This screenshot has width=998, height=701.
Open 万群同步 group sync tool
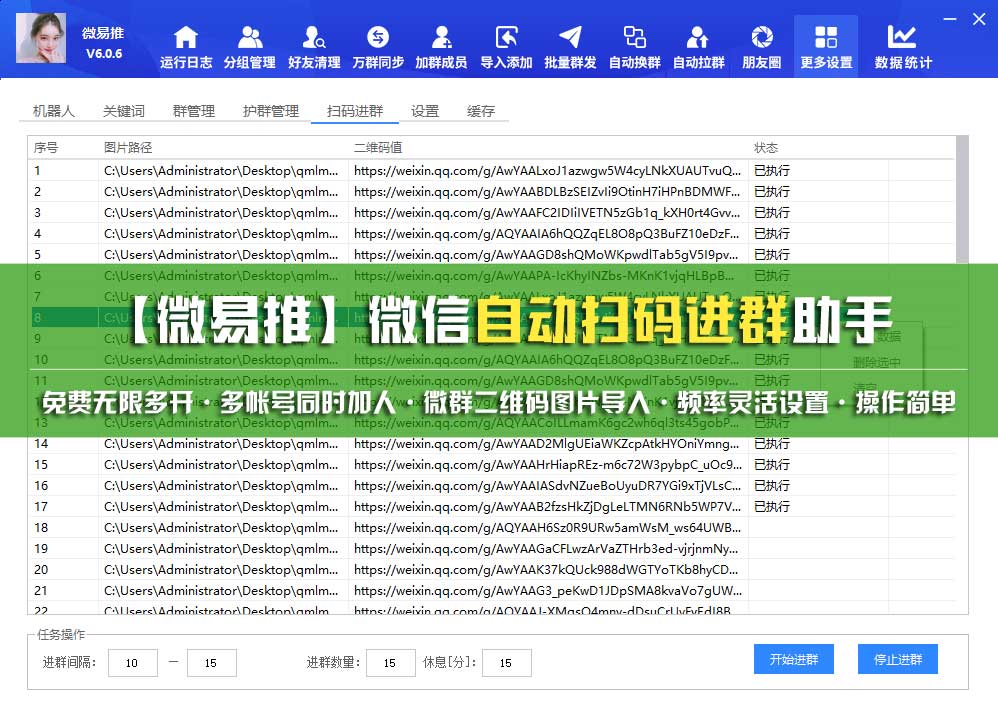point(378,47)
